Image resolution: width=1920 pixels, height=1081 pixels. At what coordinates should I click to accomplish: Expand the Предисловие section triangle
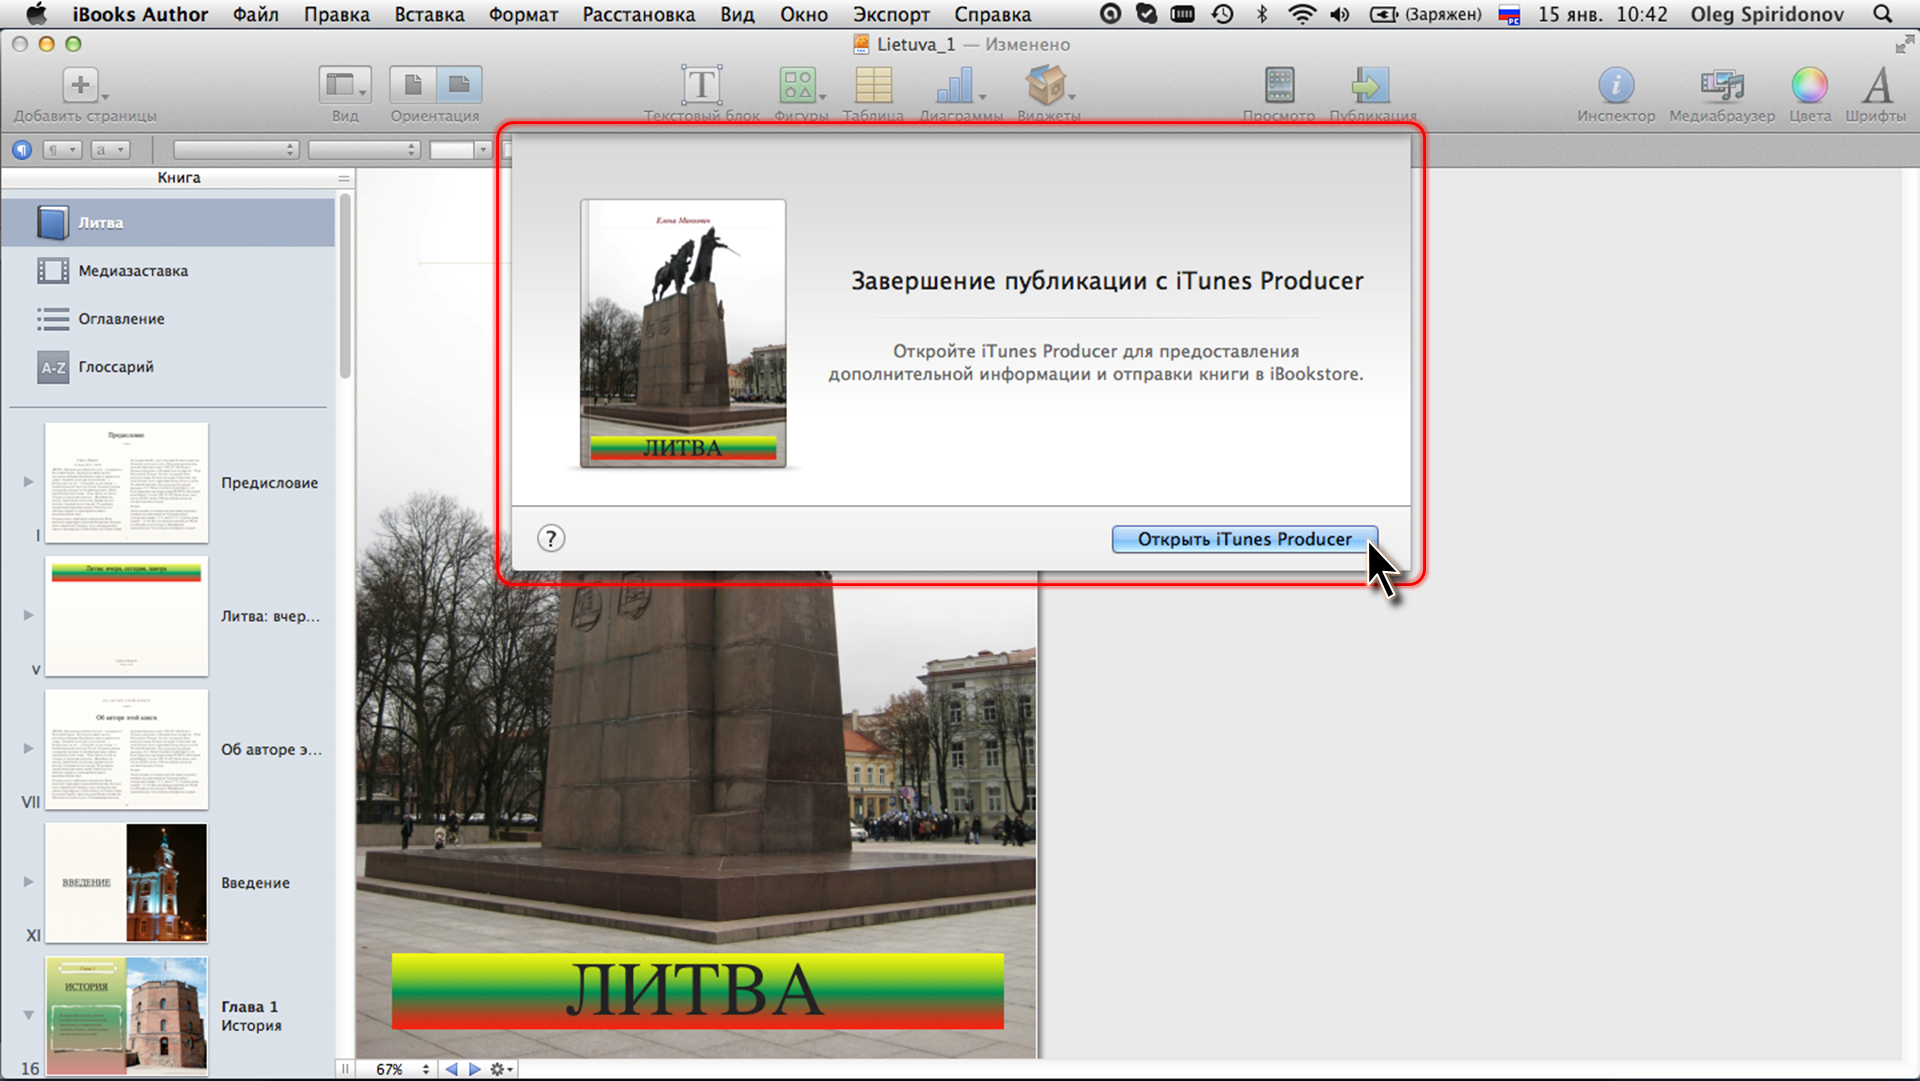click(x=29, y=482)
